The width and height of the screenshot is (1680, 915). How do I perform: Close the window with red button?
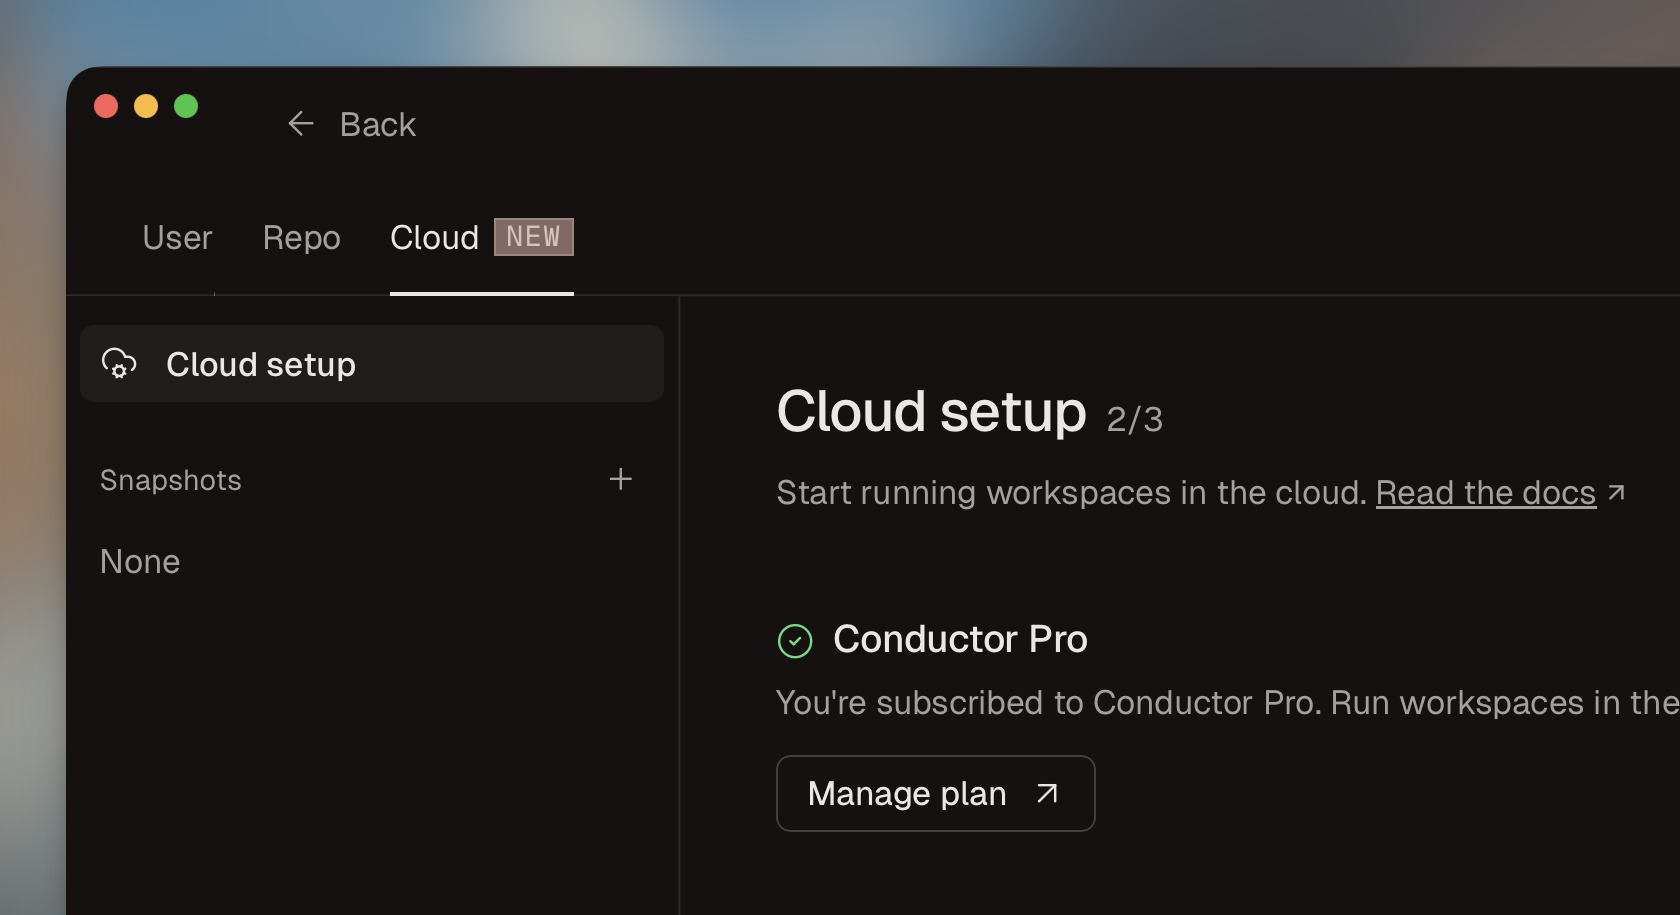(x=106, y=106)
